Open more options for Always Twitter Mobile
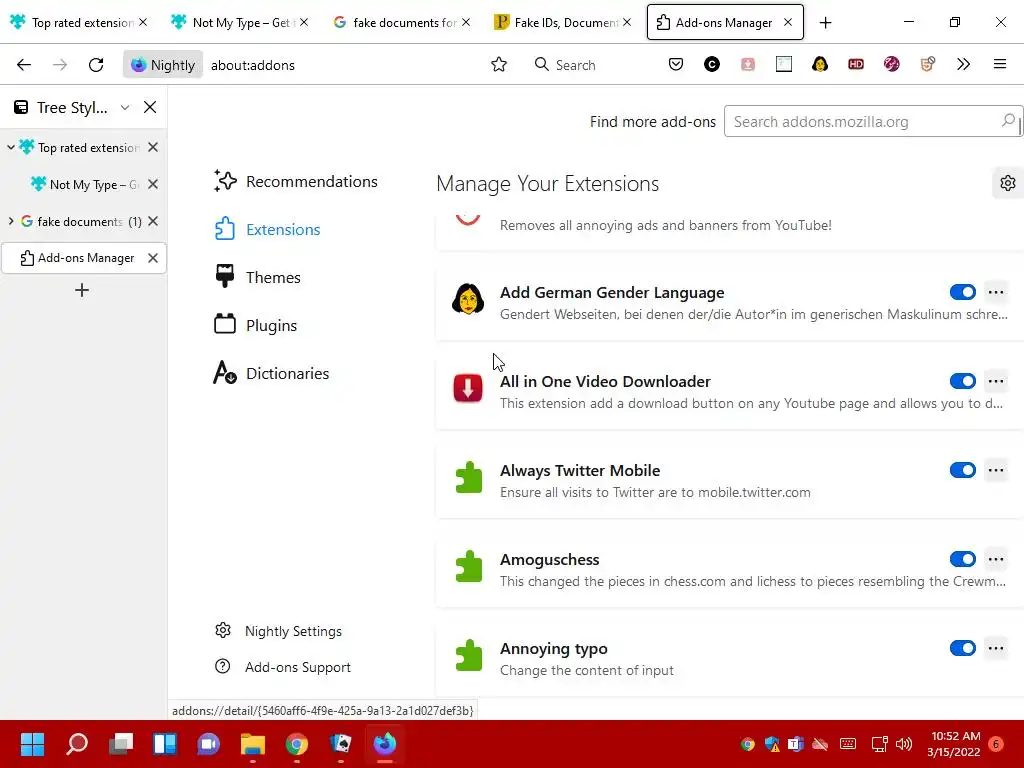Viewport: 1024px width, 768px height. (996, 470)
